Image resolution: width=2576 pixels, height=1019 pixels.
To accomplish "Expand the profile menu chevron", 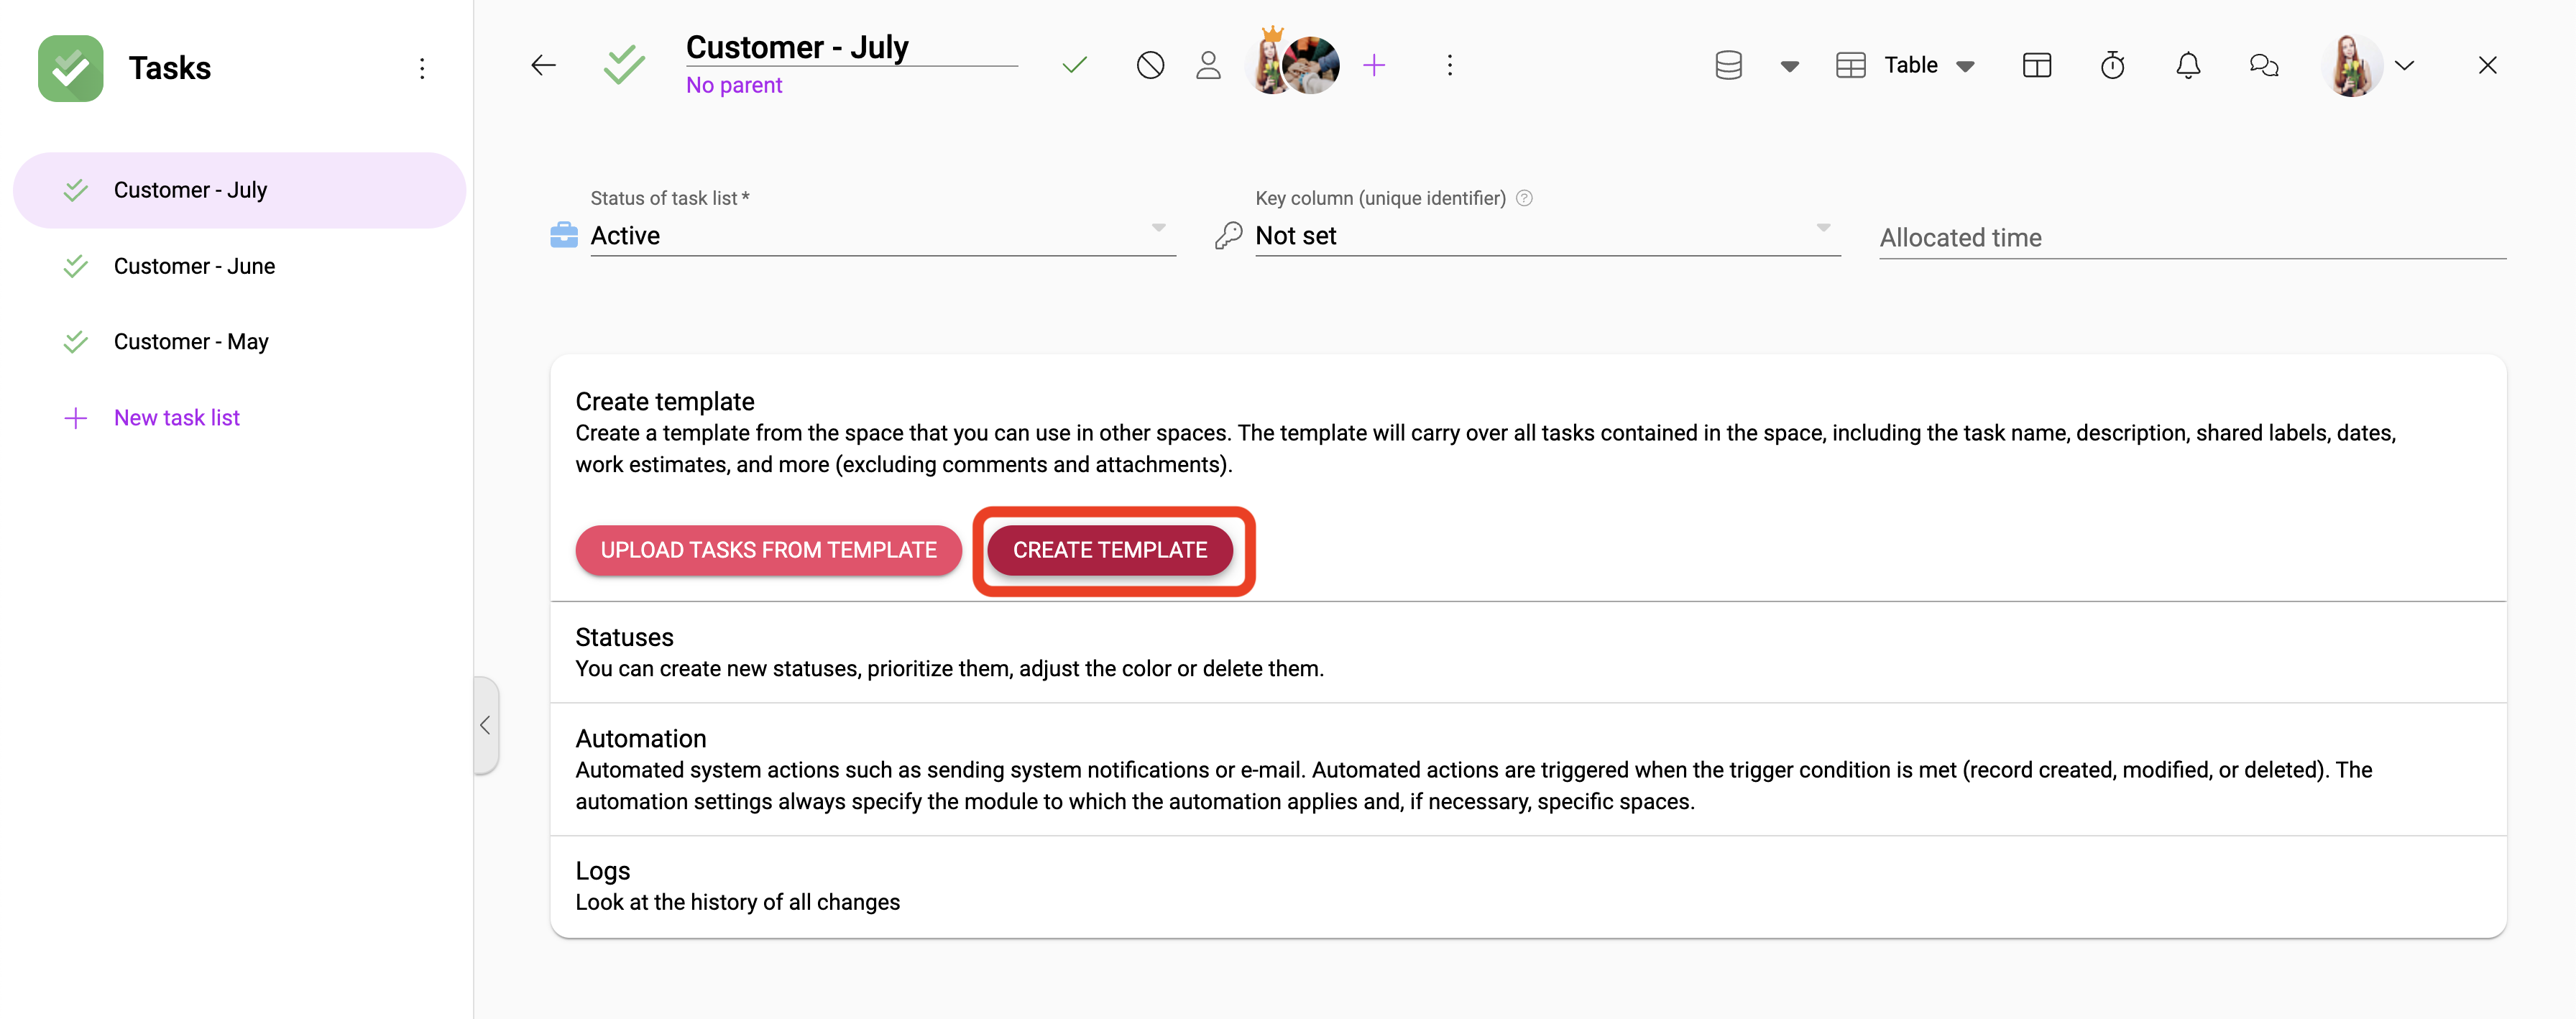I will (2404, 66).
